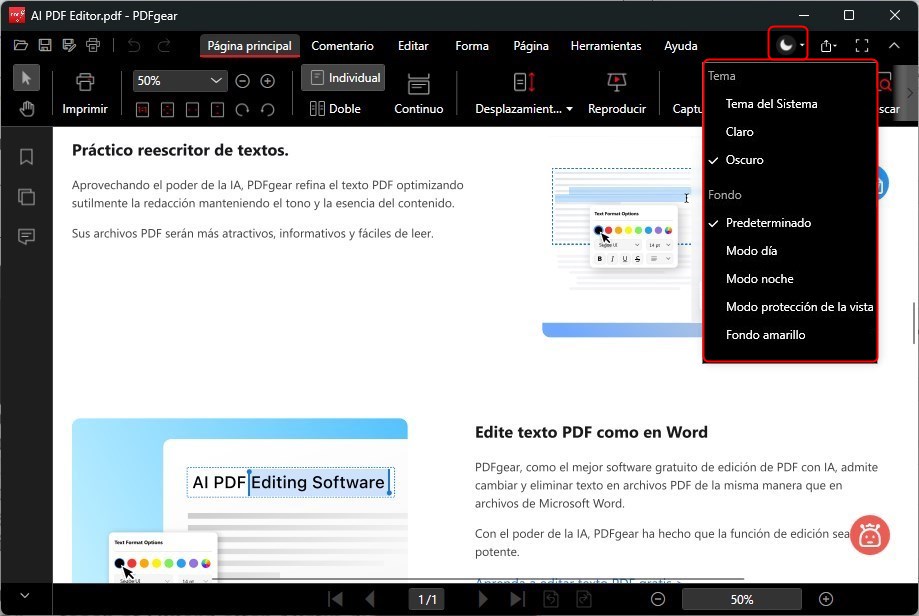The height and width of the screenshot is (616, 919).
Task: Click the vertical scrollbar thumb
Action: [914, 323]
